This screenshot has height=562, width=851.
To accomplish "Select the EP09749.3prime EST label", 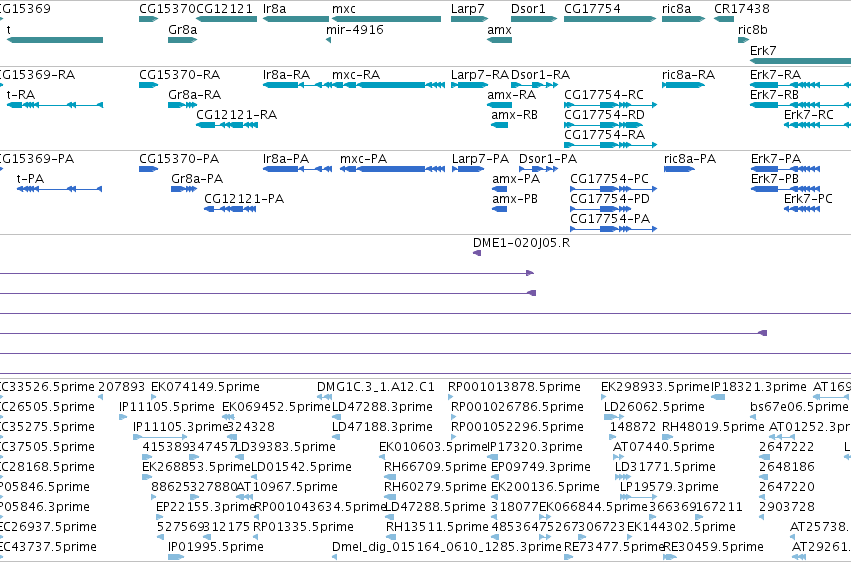I will (x=541, y=467).
